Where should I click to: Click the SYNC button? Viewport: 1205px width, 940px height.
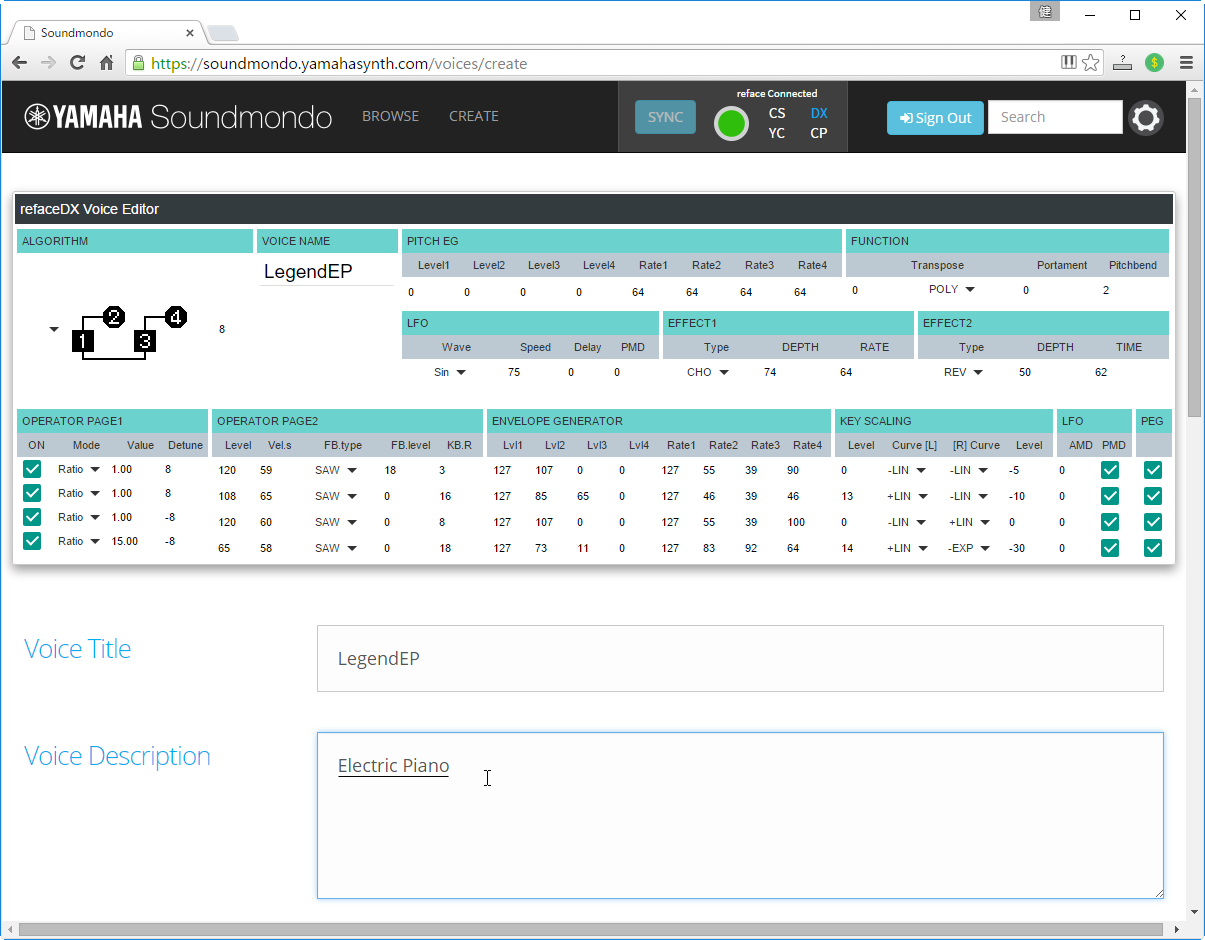click(665, 117)
